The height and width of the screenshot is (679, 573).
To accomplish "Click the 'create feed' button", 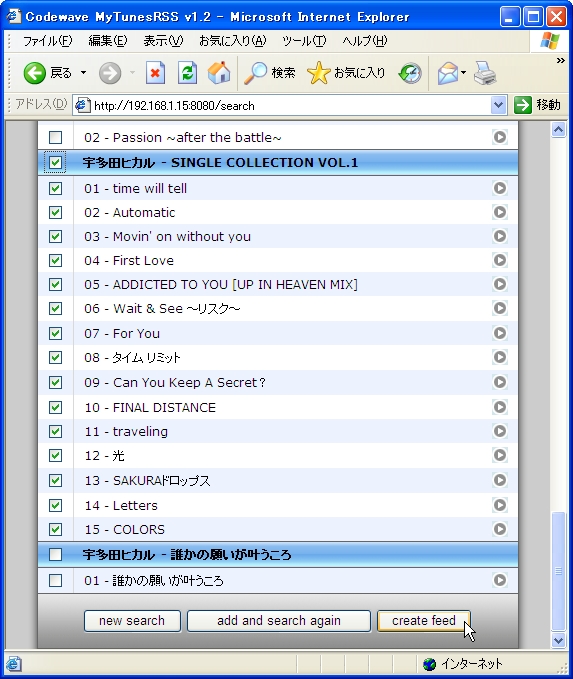I will click(x=424, y=621).
